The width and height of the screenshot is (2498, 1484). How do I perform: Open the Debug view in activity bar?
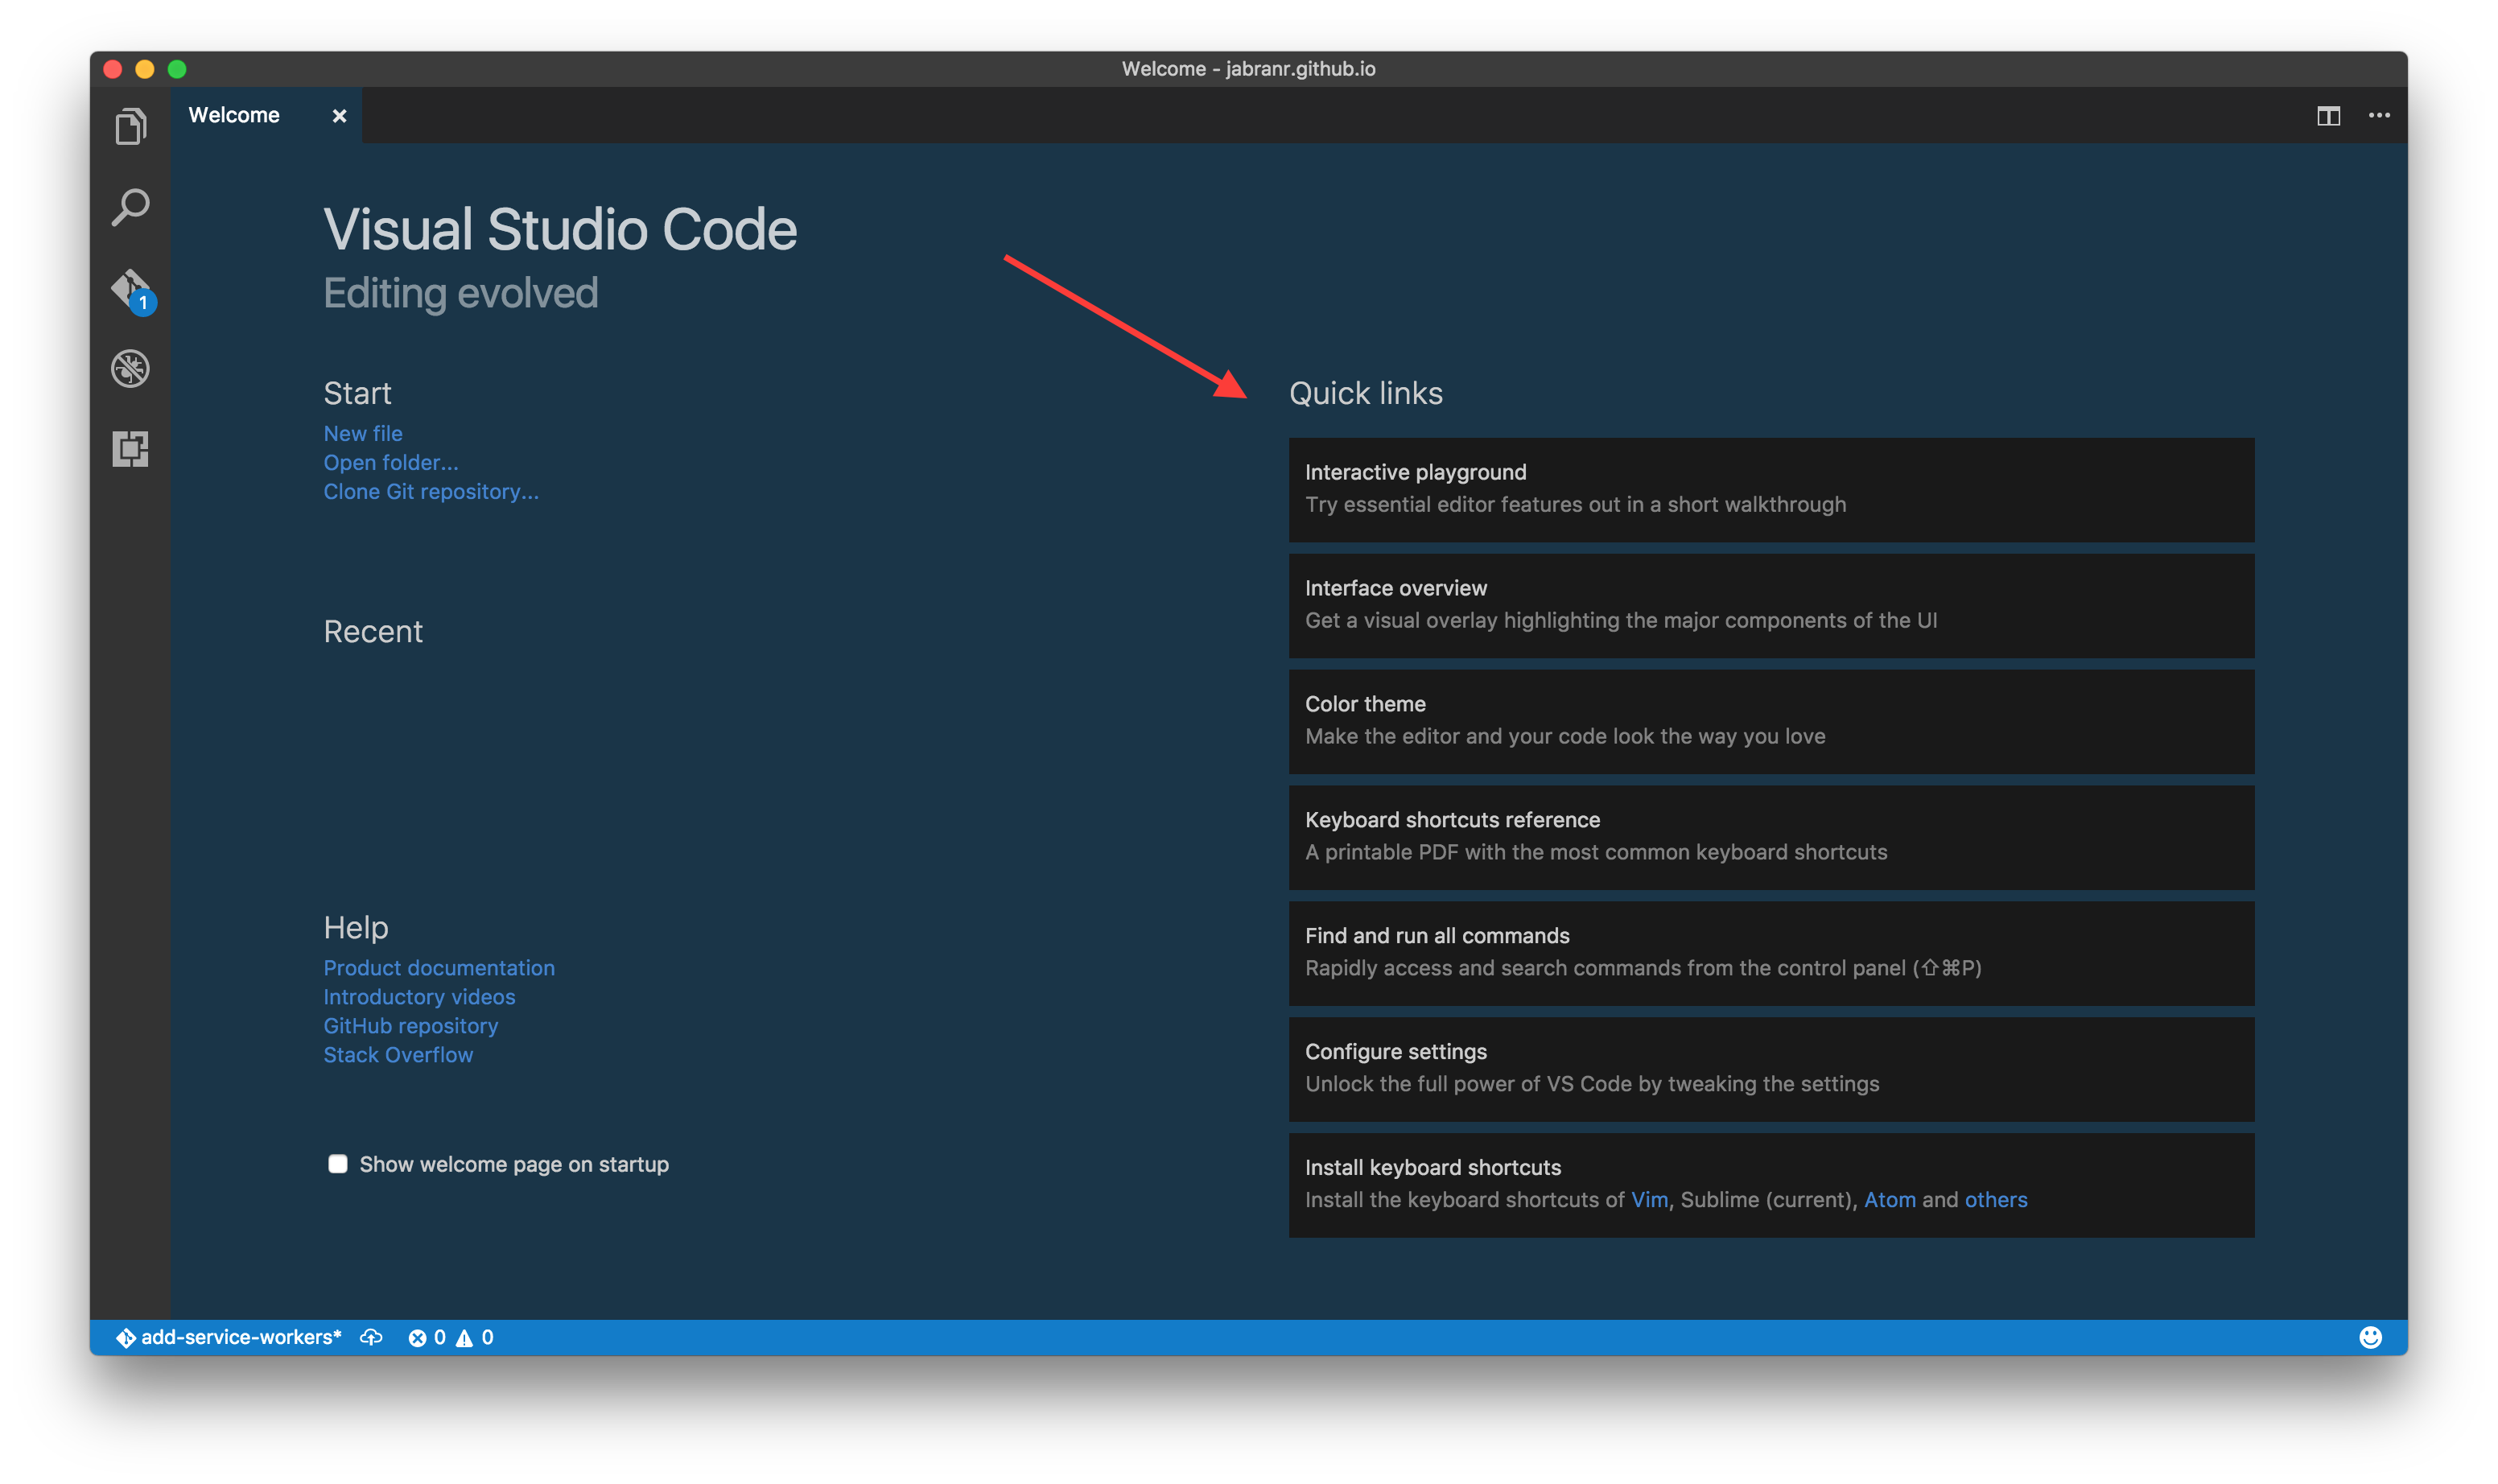click(x=130, y=369)
